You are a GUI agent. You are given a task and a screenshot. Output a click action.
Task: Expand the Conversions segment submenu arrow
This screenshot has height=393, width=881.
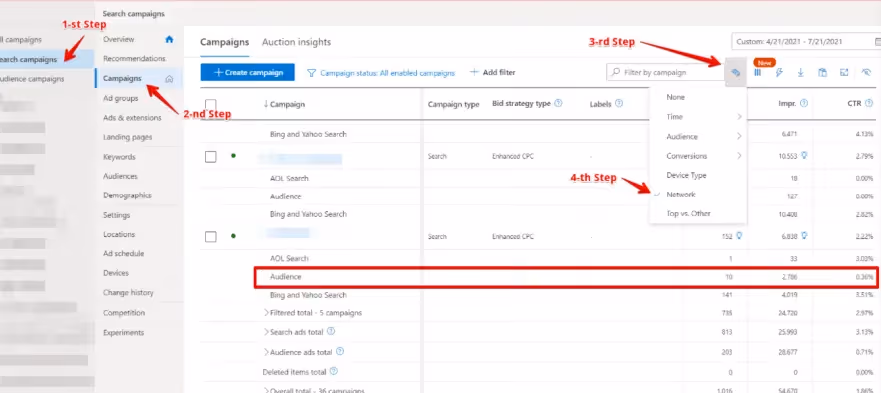click(x=739, y=156)
